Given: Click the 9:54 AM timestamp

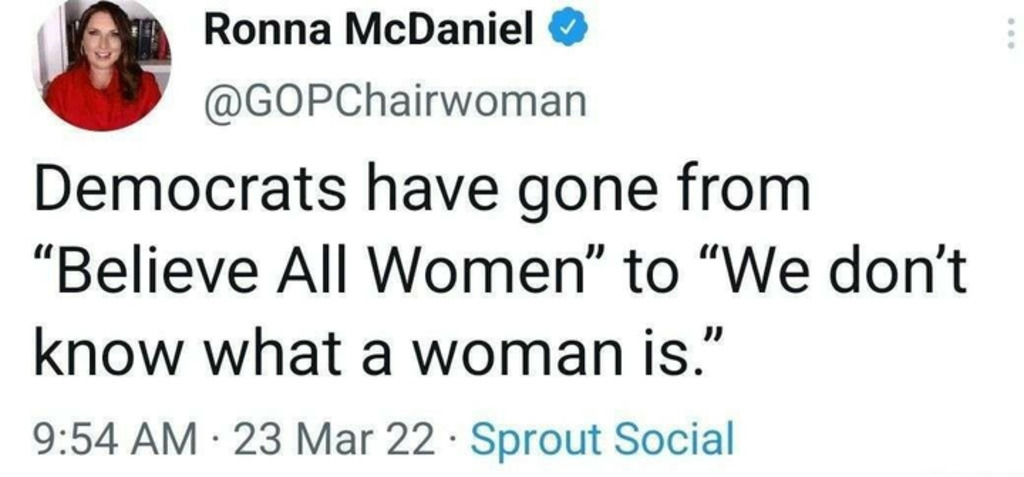Looking at the screenshot, I should [x=104, y=439].
